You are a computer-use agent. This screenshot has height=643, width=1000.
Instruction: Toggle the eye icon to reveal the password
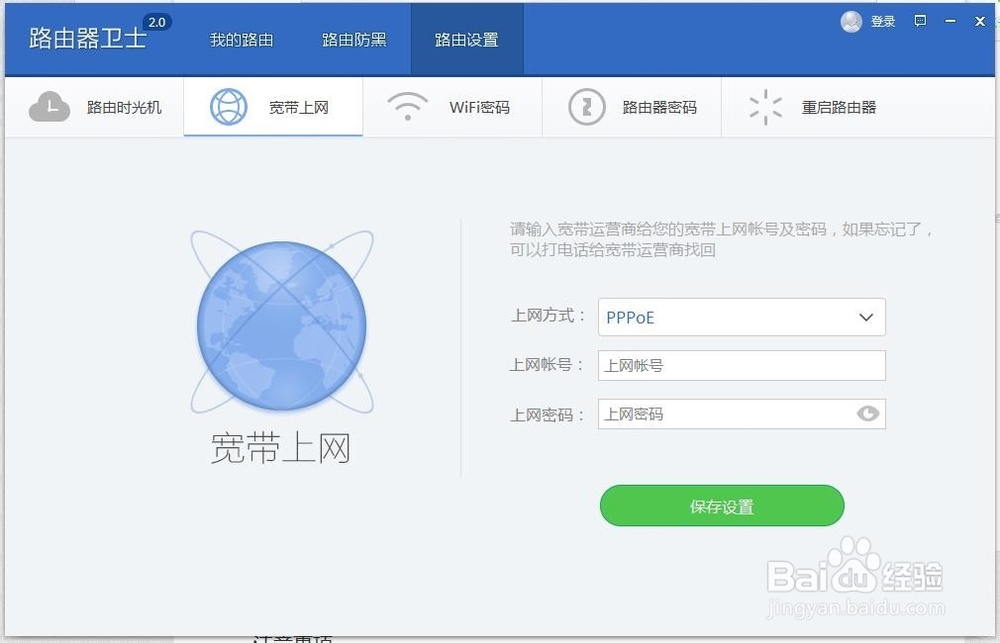click(x=868, y=413)
